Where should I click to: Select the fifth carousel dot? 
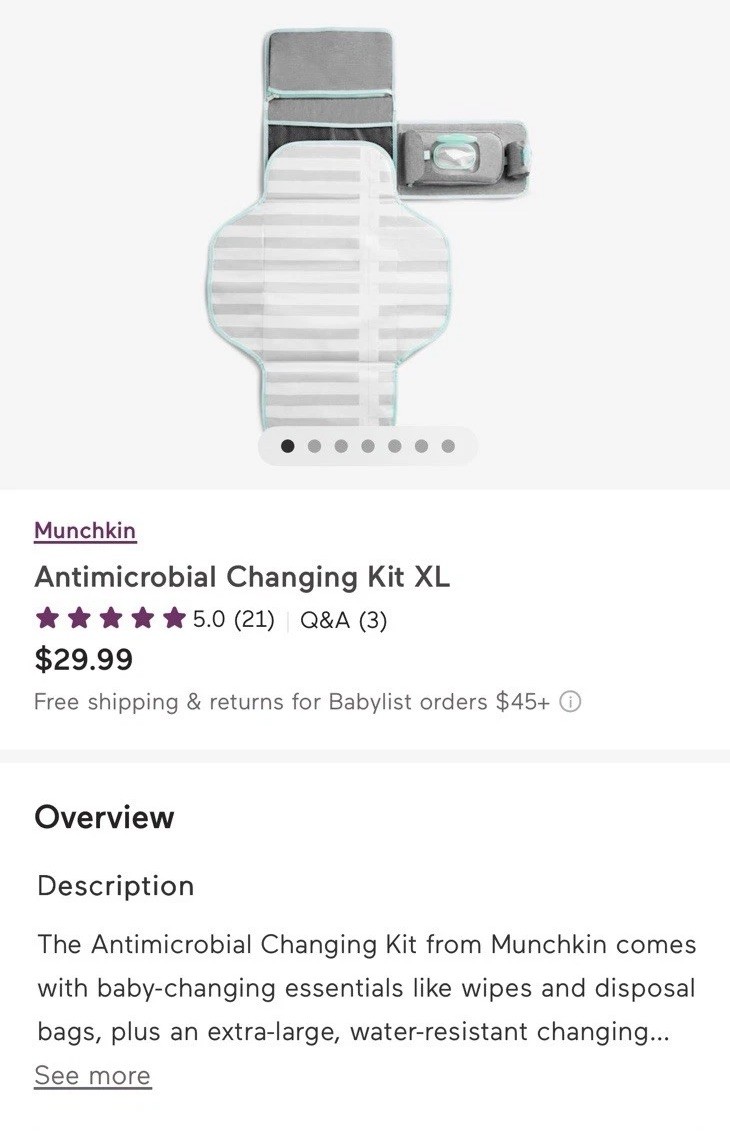tap(395, 446)
